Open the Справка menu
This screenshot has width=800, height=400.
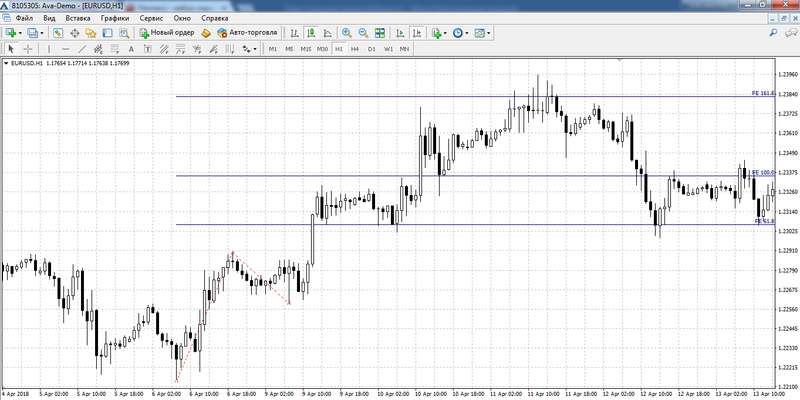tap(215, 18)
